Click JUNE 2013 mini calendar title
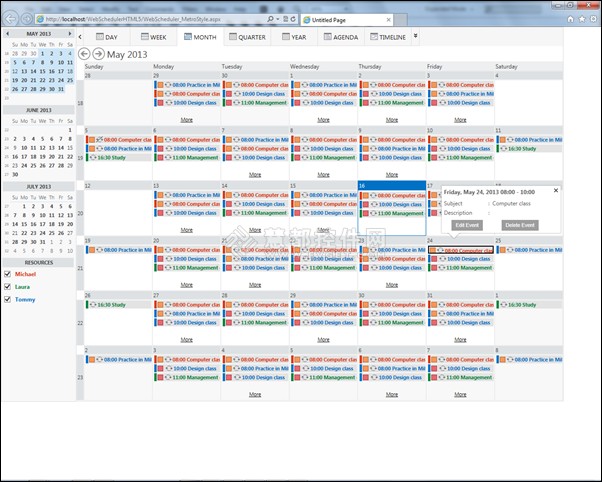The height and width of the screenshot is (482, 602). coord(38,110)
